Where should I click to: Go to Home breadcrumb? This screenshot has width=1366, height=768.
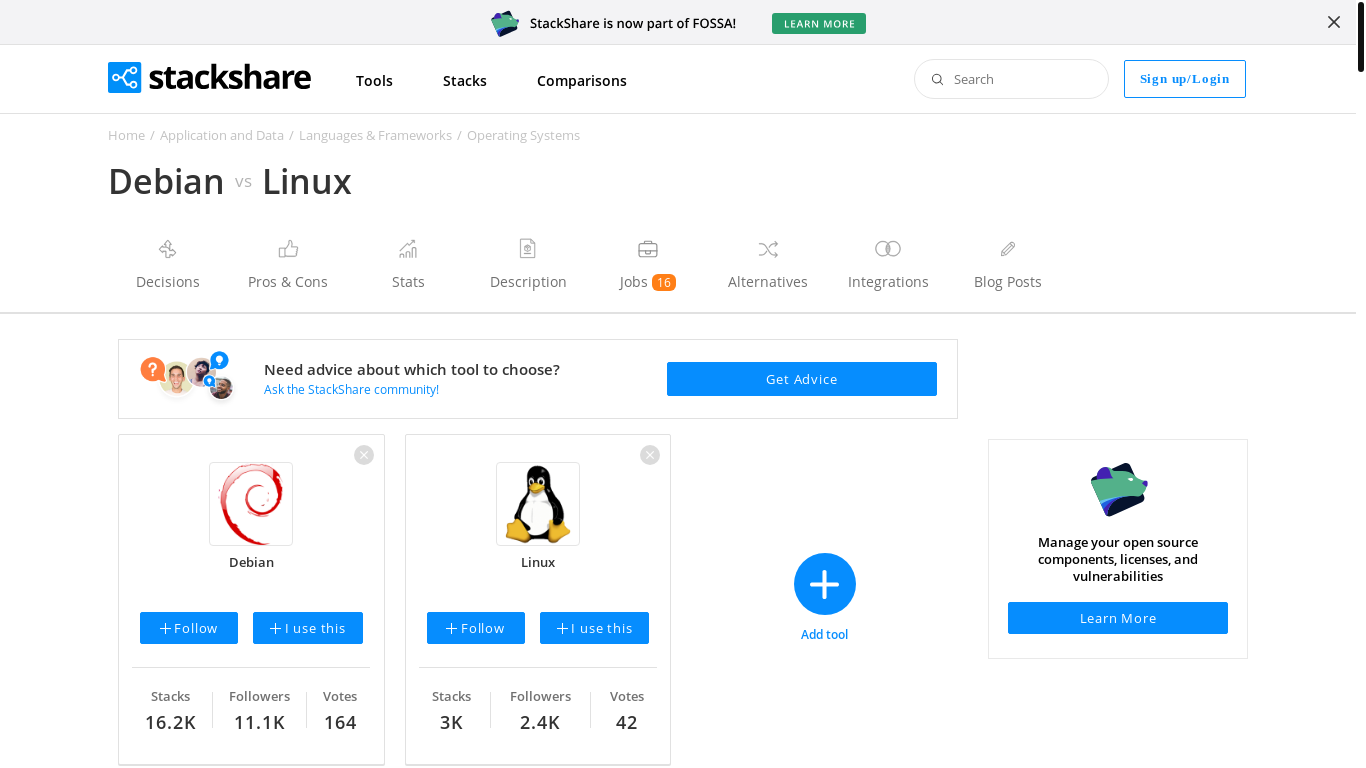126,135
